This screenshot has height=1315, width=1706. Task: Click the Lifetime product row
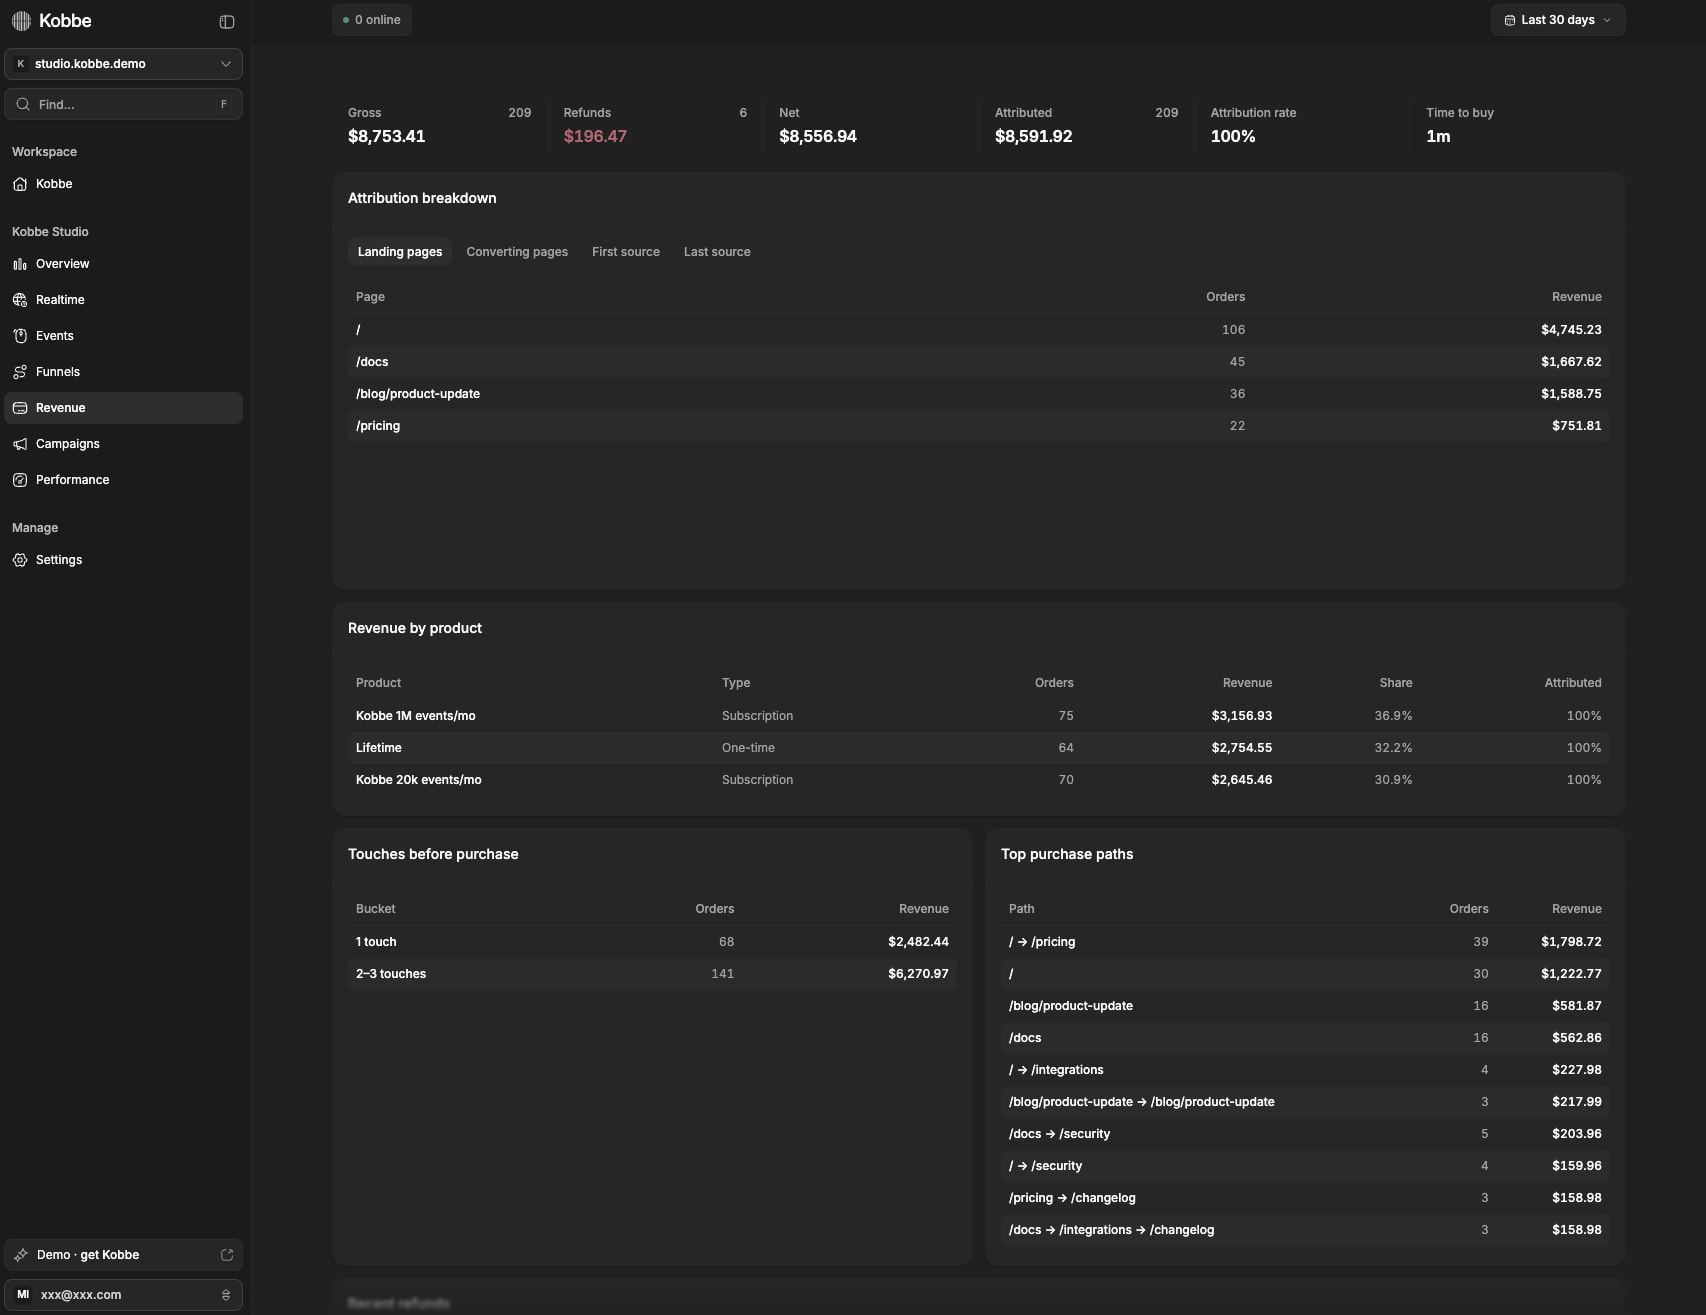coord(978,748)
